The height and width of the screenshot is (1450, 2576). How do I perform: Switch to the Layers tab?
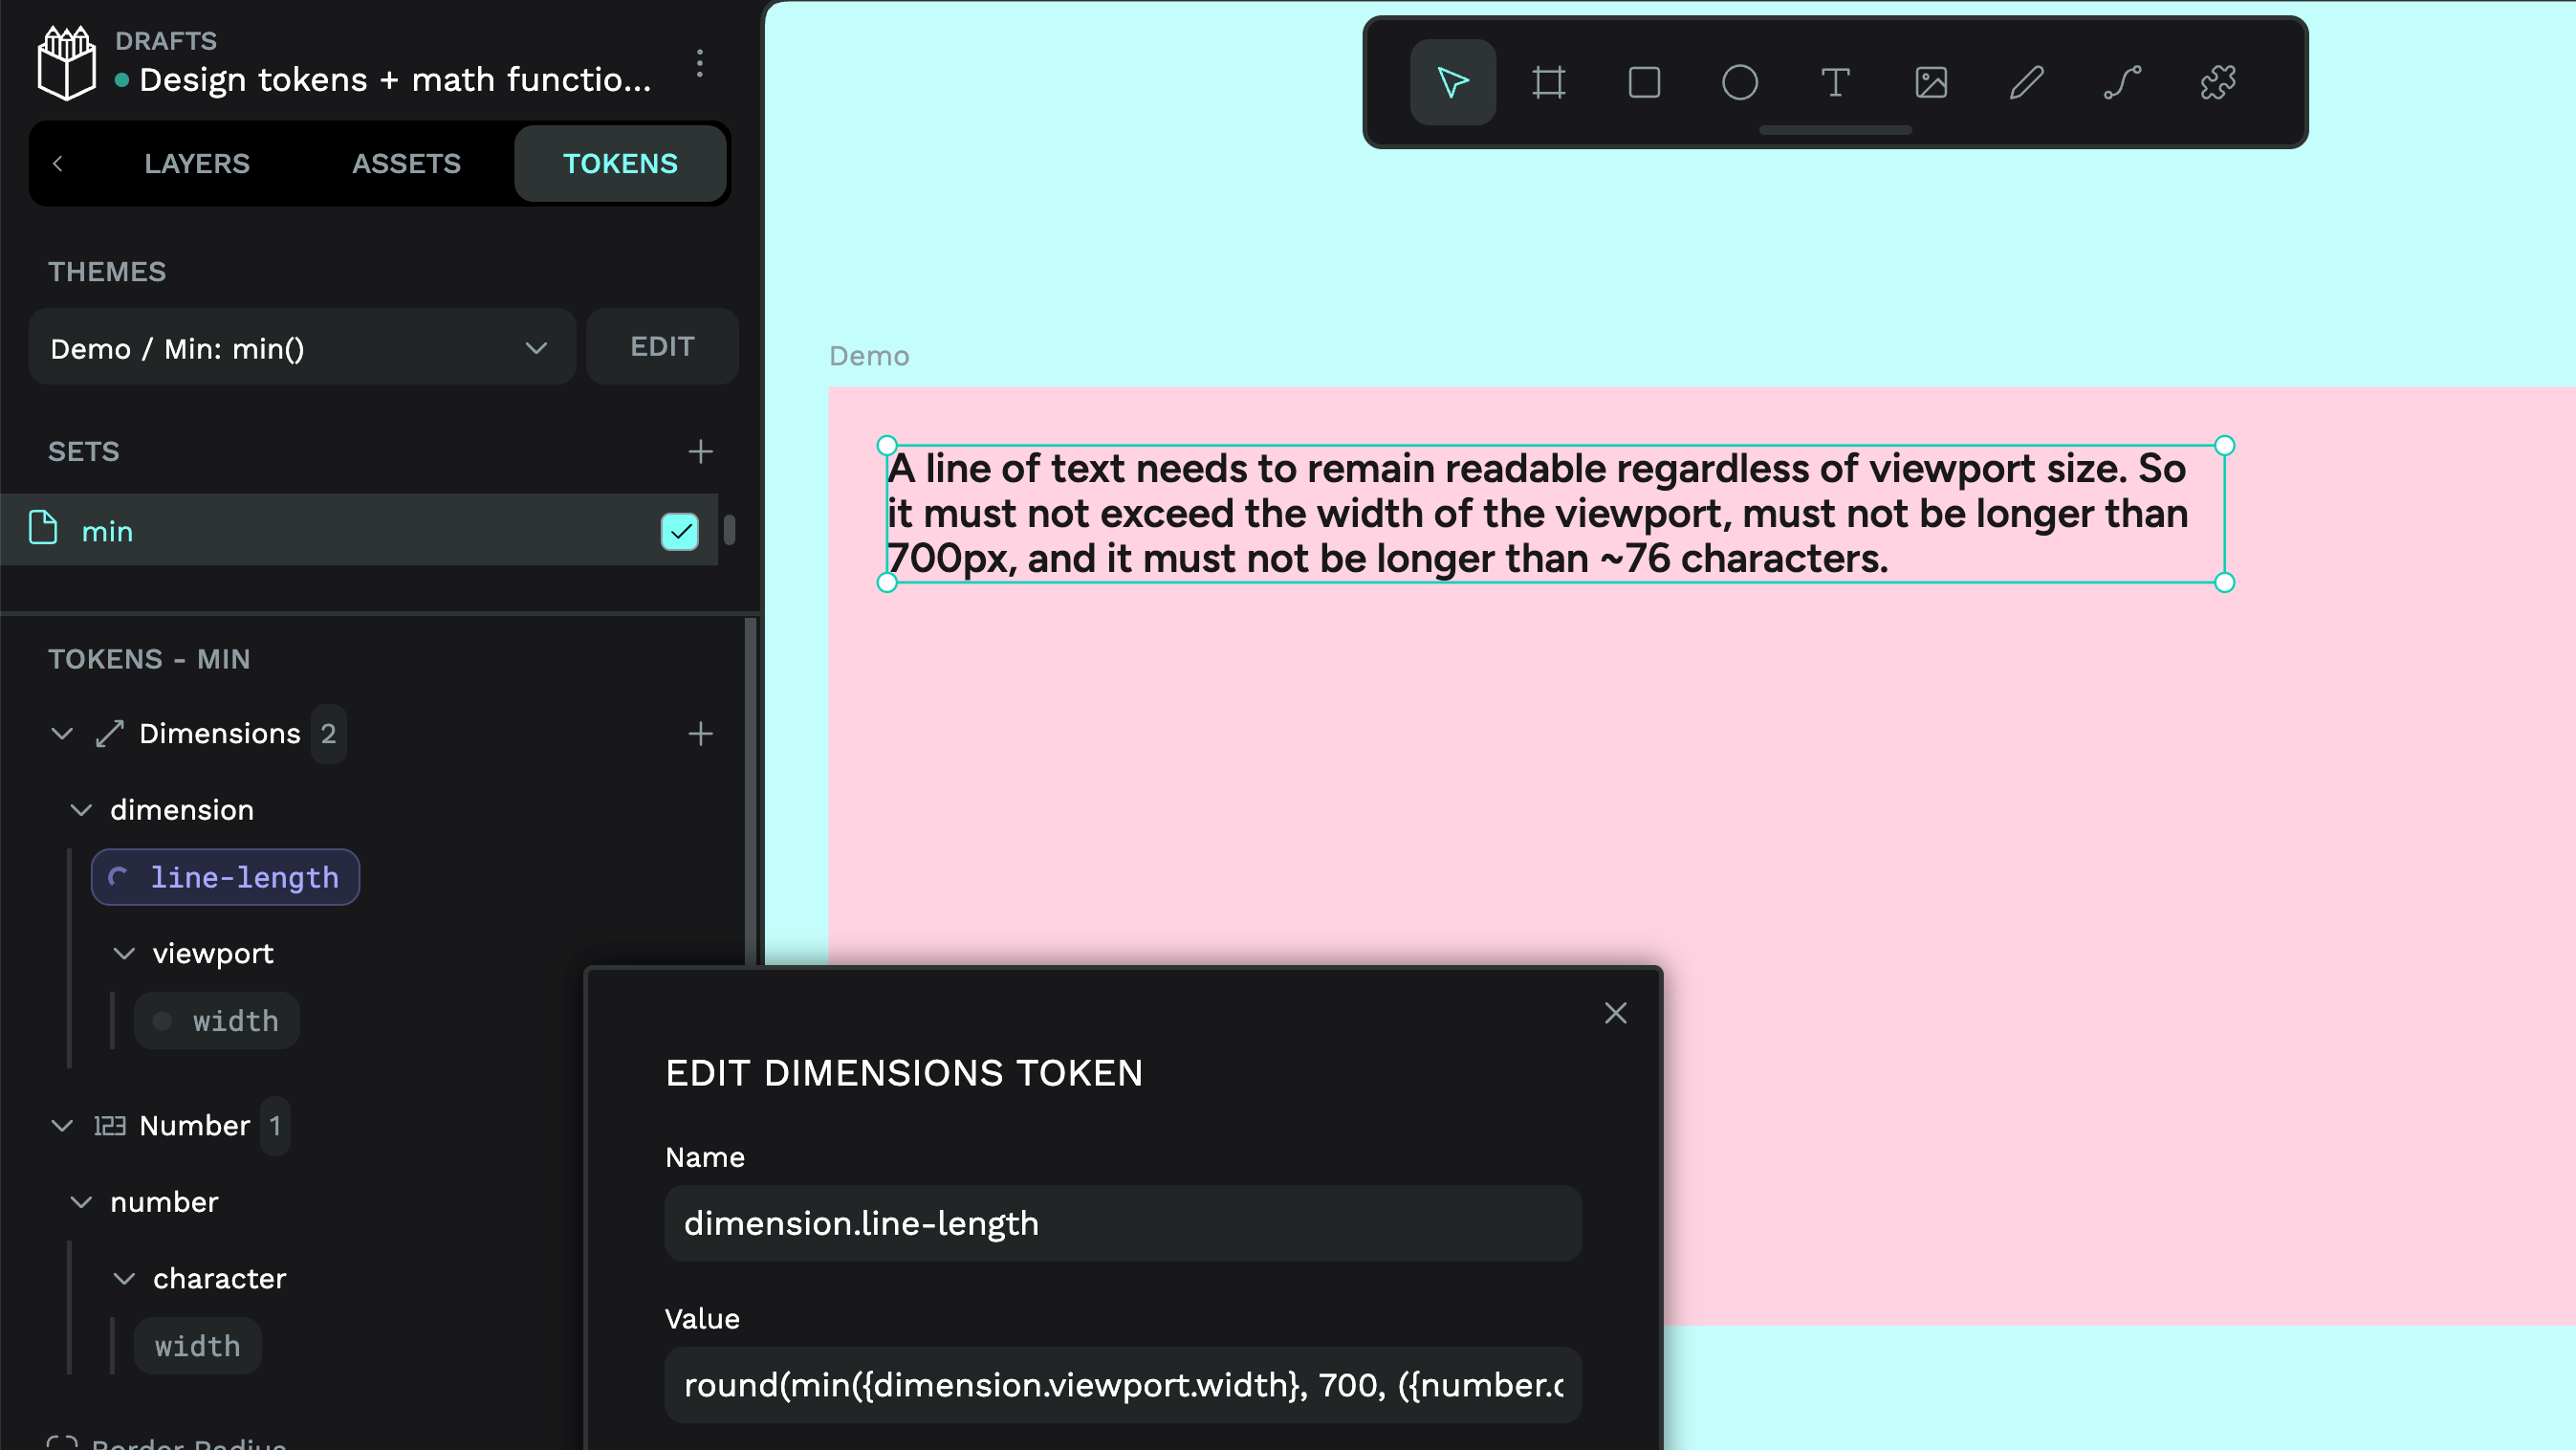(x=196, y=163)
